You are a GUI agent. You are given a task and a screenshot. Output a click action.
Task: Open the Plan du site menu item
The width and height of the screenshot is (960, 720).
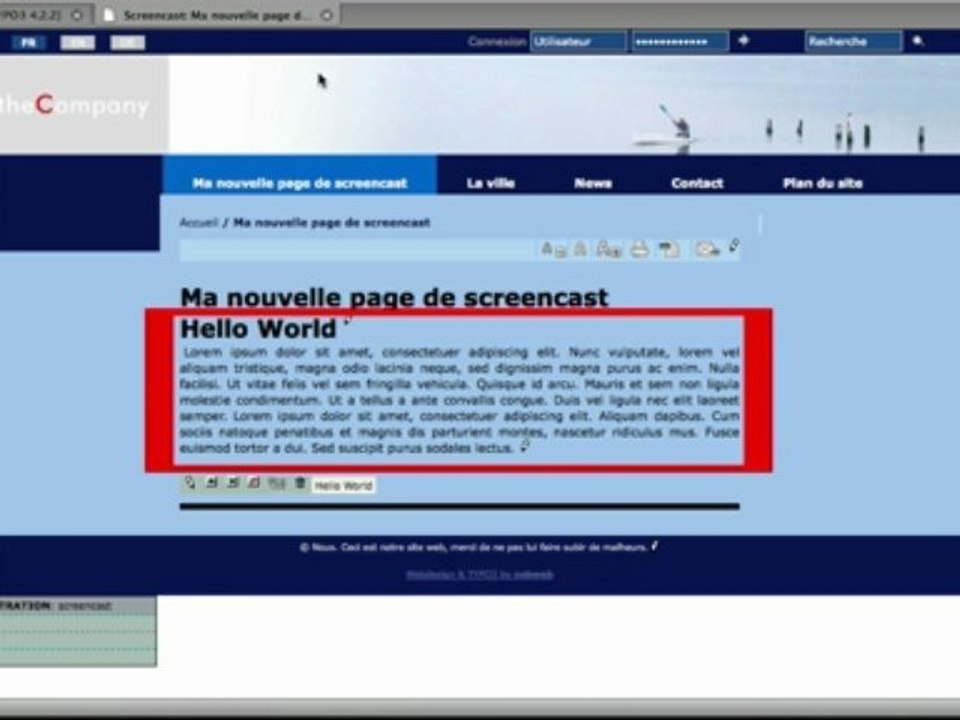coord(822,183)
